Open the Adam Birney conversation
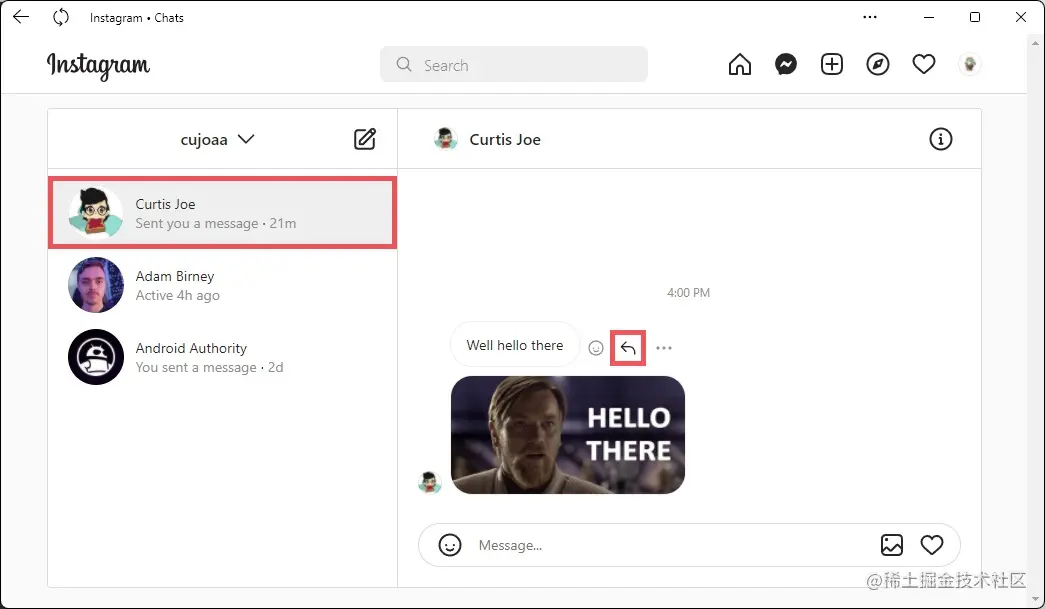1045x609 pixels. pos(223,285)
